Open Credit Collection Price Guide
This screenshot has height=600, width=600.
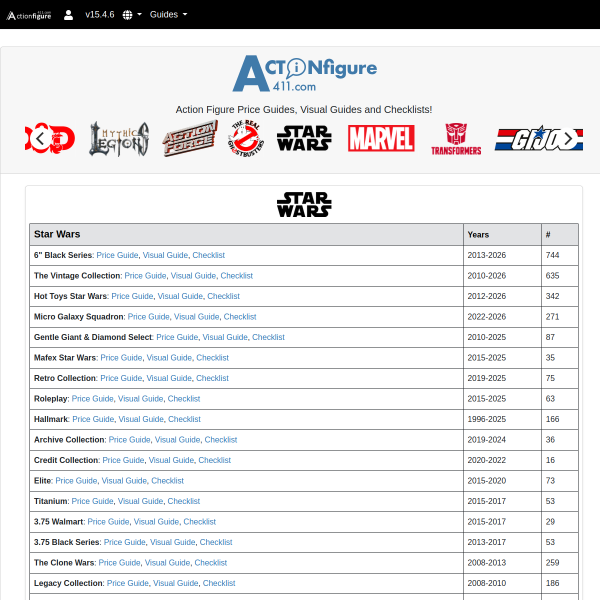(123, 460)
